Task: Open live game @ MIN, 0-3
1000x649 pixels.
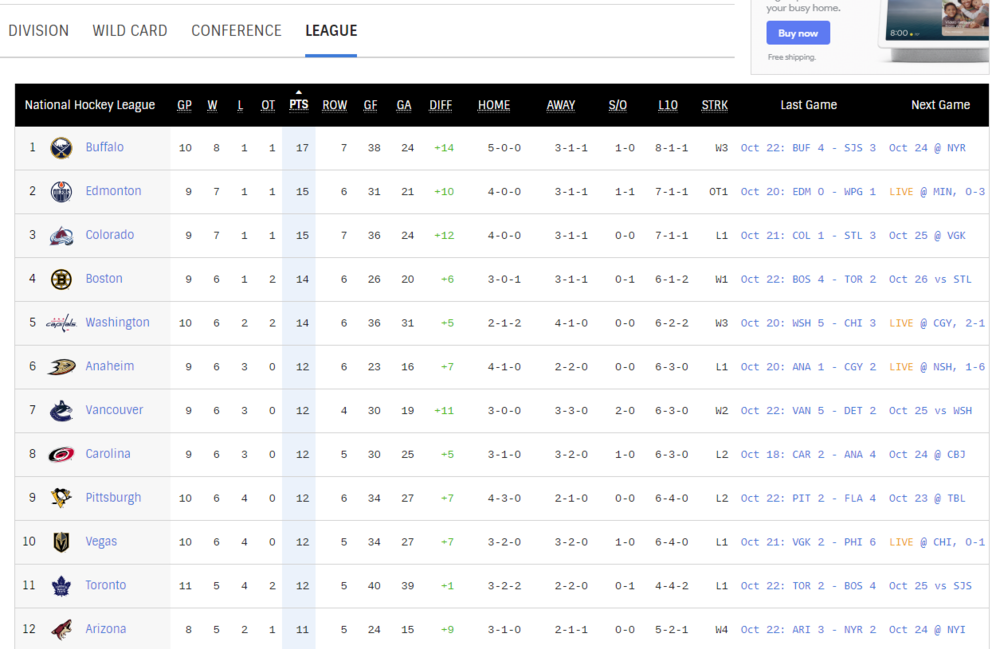Action: tap(937, 192)
